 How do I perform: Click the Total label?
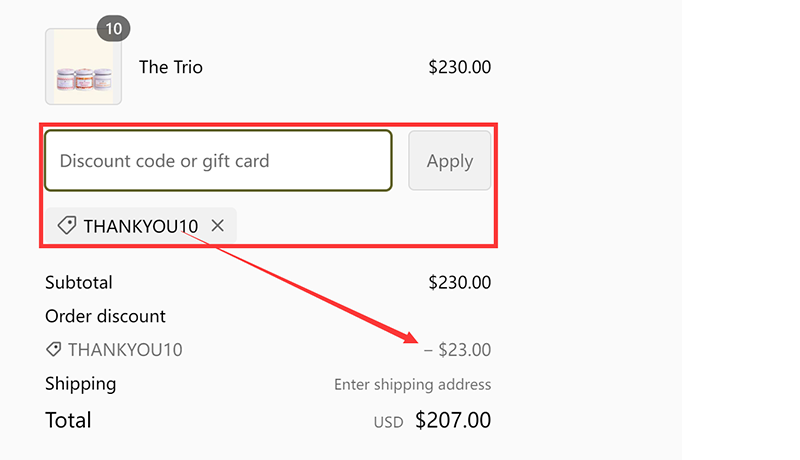click(68, 420)
